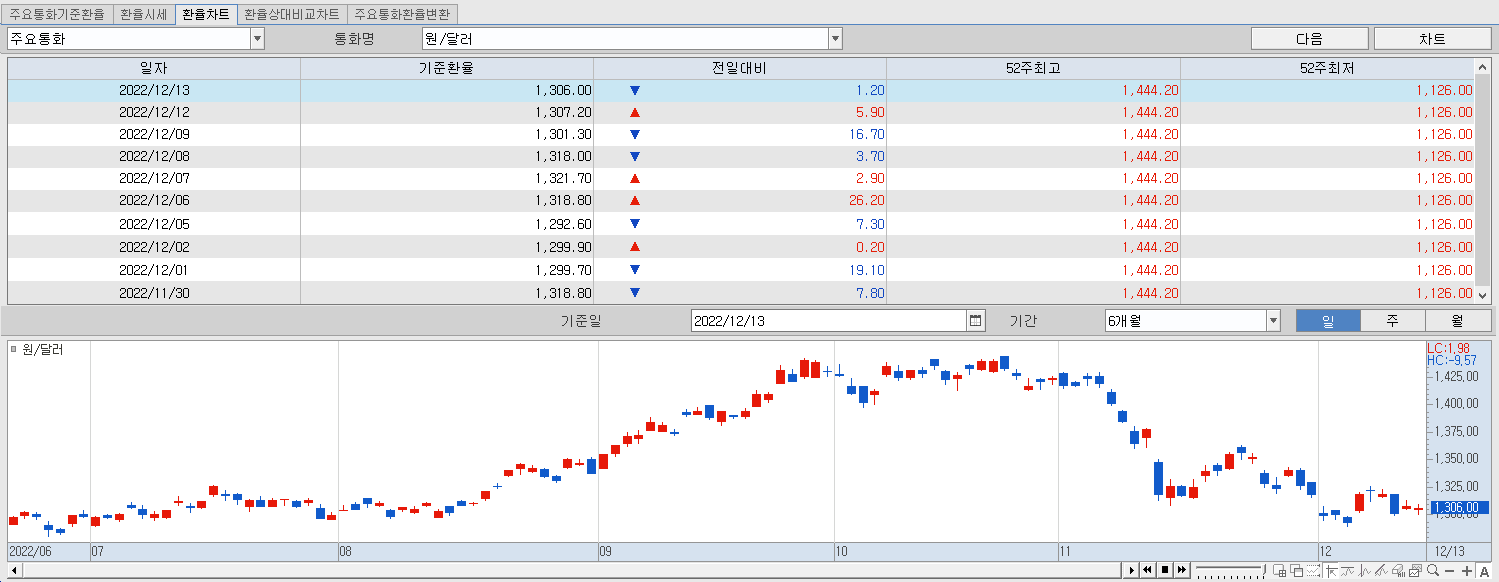Switch to the 환율차트 tab

coord(205,15)
